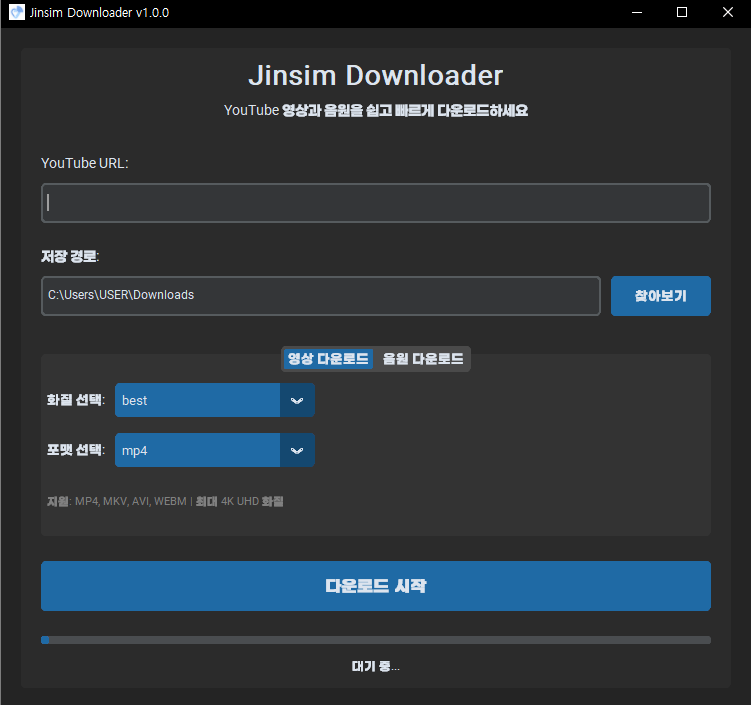Click the Jinsim Downloader heading title

[x=375, y=76]
